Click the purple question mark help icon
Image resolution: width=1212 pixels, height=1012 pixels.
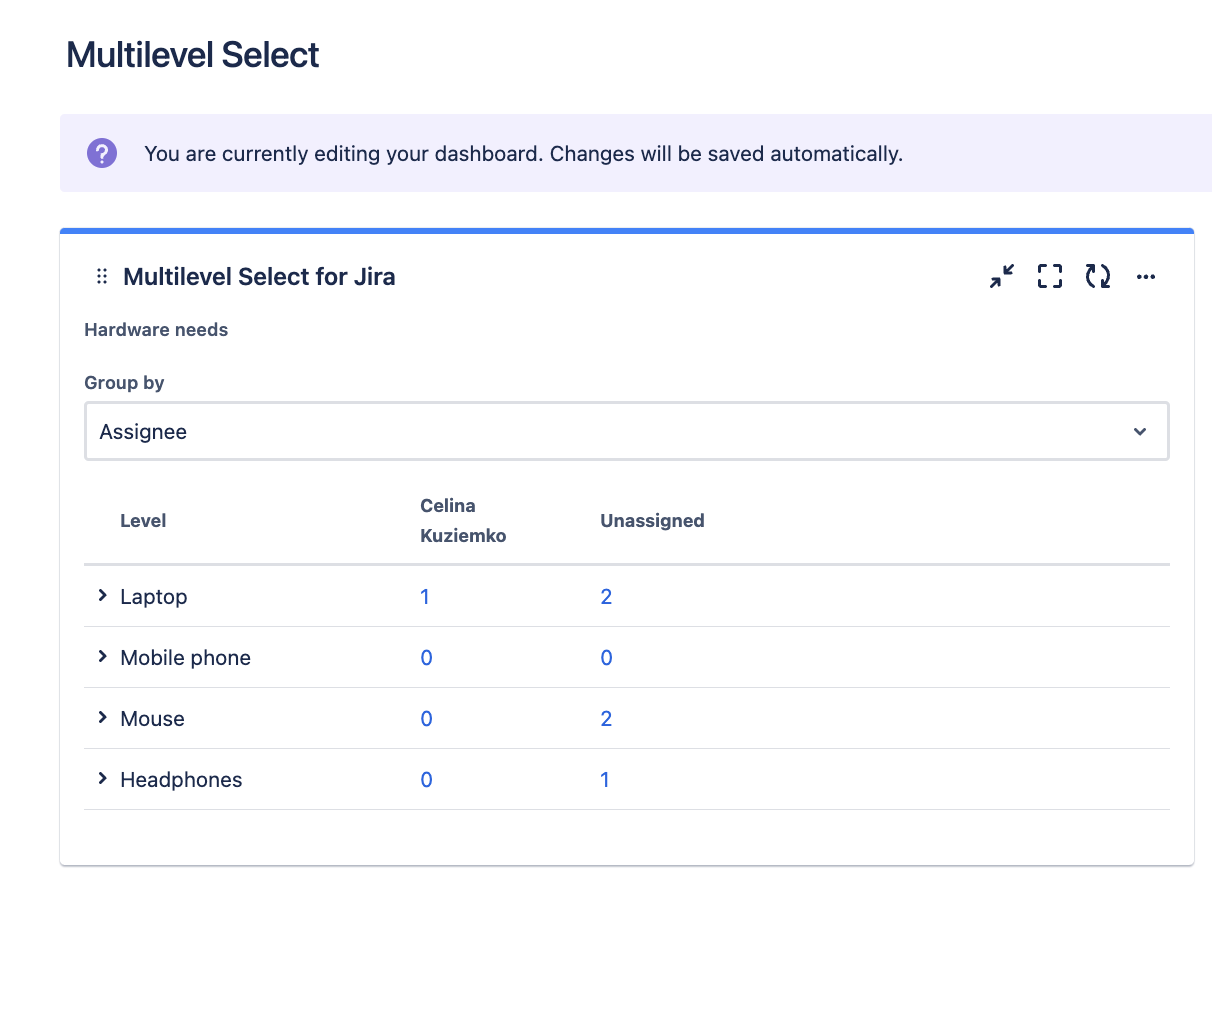pos(101,153)
